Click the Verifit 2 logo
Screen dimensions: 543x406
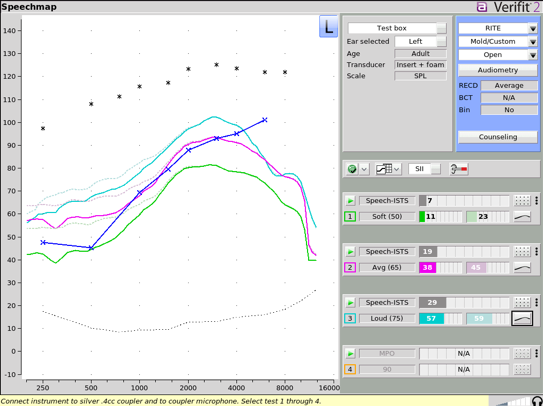(x=509, y=7)
